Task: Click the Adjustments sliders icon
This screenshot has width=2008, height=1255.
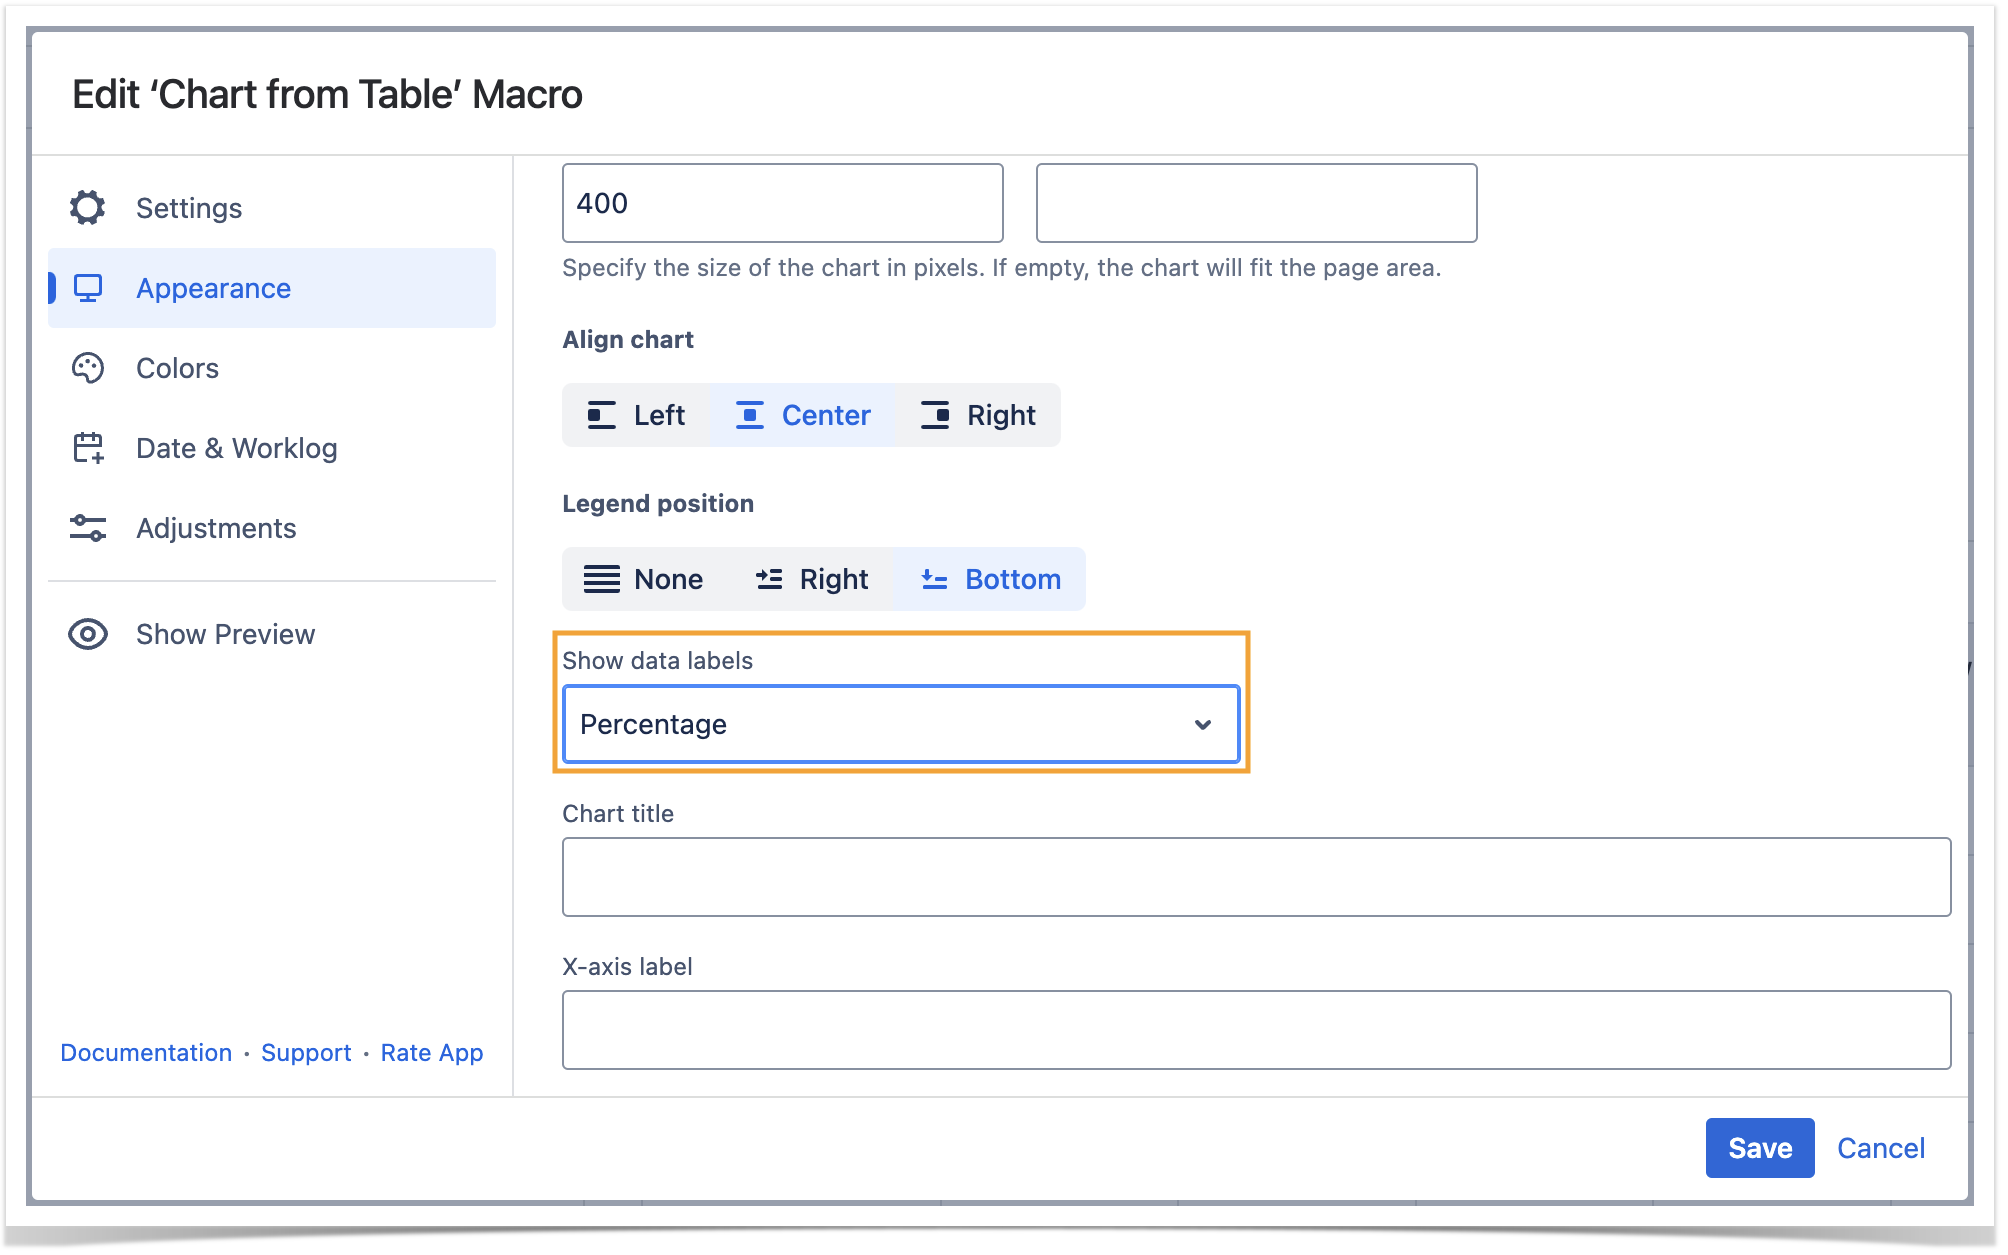Action: (88, 528)
